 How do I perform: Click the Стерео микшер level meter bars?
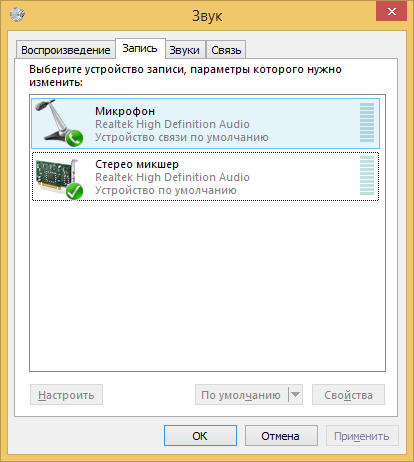367,175
